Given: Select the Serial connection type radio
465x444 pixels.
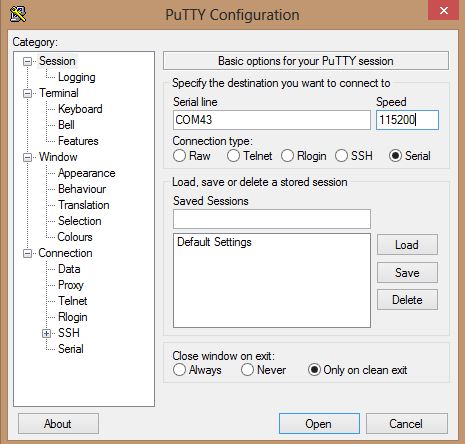Looking at the screenshot, I should tap(395, 156).
